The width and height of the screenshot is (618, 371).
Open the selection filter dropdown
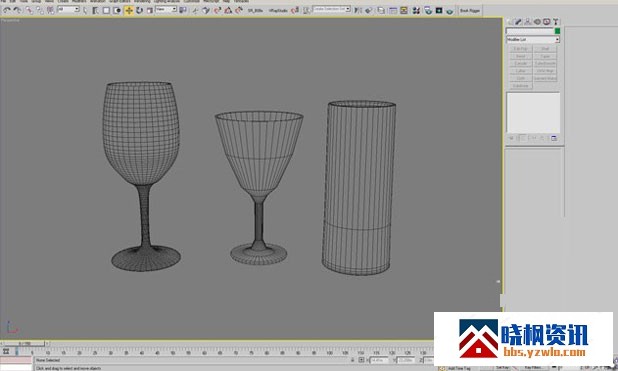pyautogui.click(x=69, y=9)
